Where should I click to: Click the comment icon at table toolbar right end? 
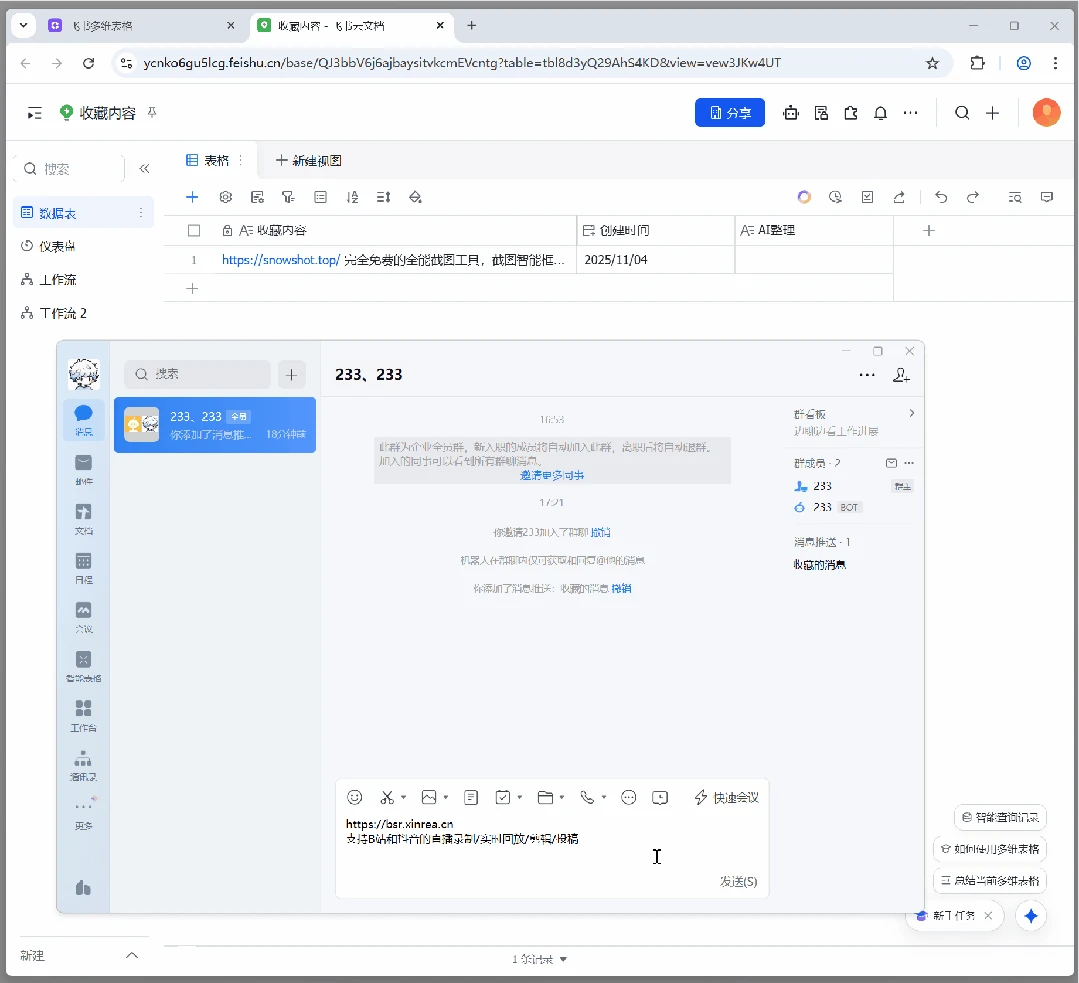[x=1047, y=198]
